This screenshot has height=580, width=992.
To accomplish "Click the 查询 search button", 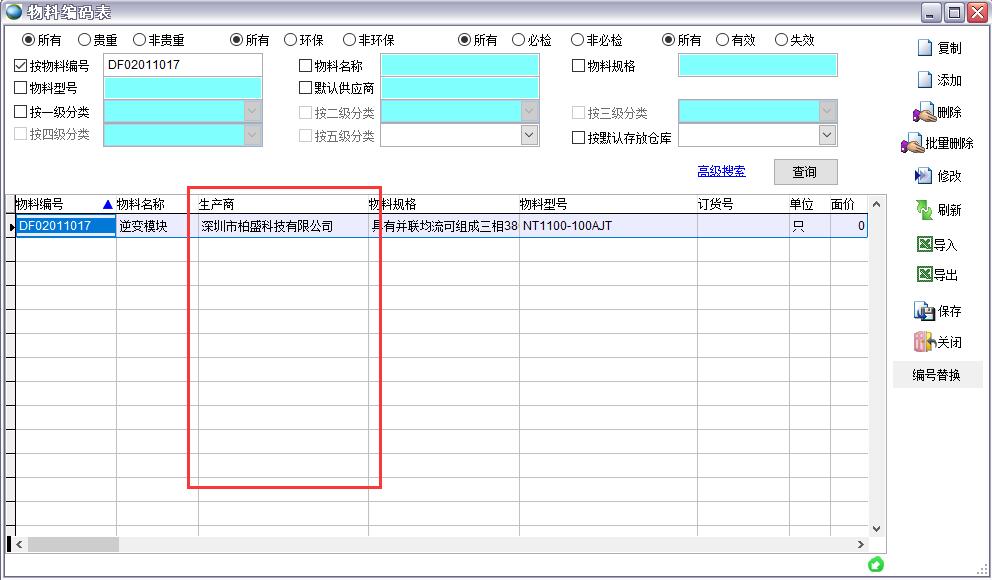I will [x=805, y=172].
